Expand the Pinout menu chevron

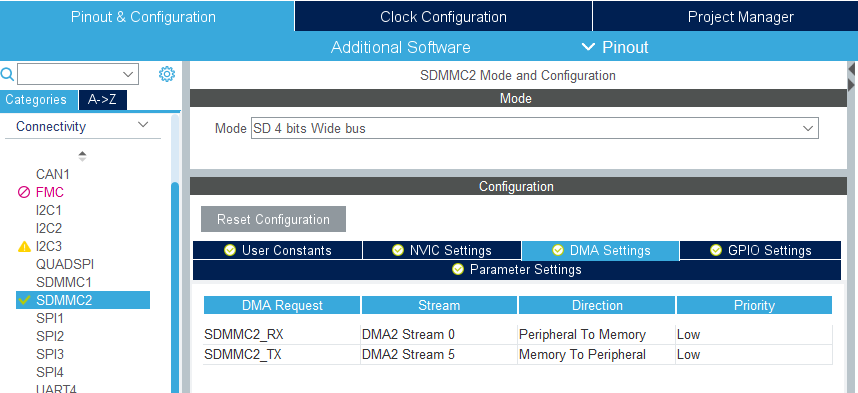click(x=588, y=47)
